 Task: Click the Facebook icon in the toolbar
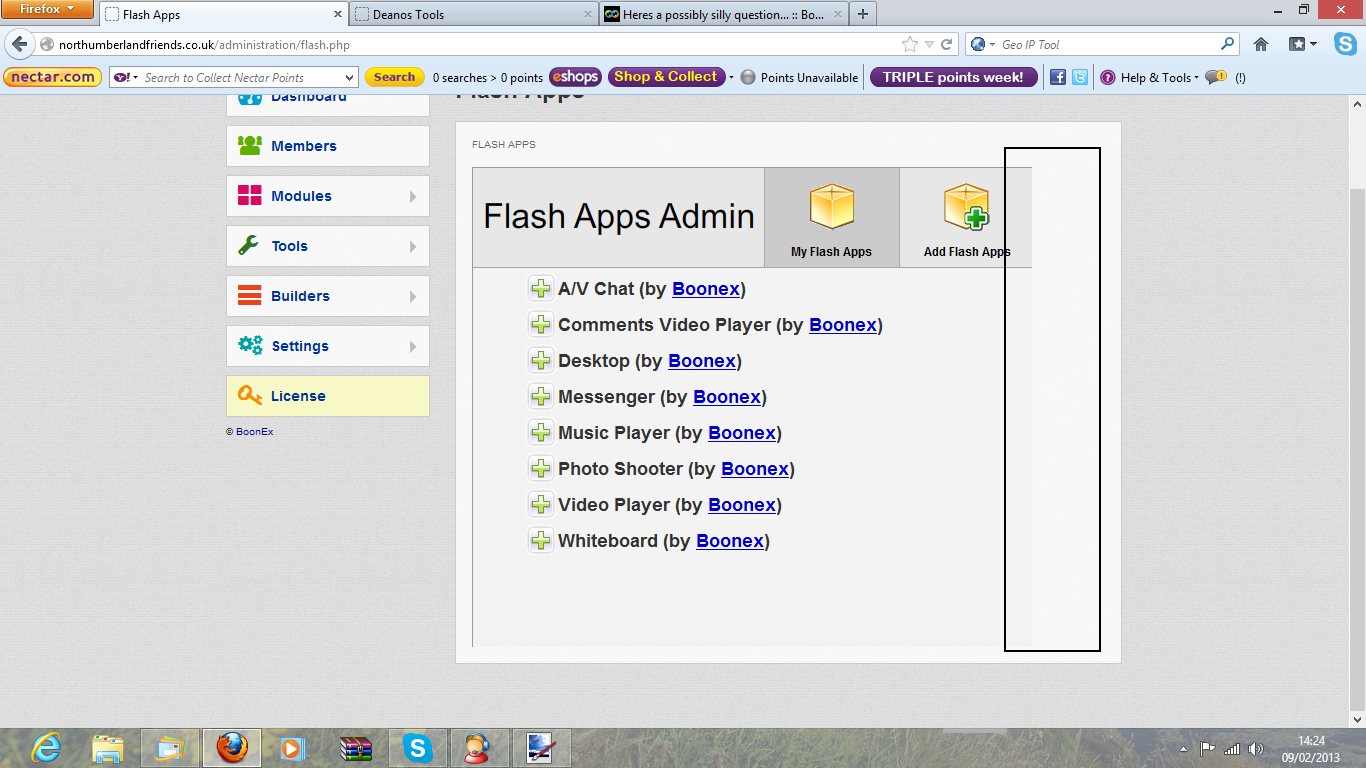click(1057, 77)
